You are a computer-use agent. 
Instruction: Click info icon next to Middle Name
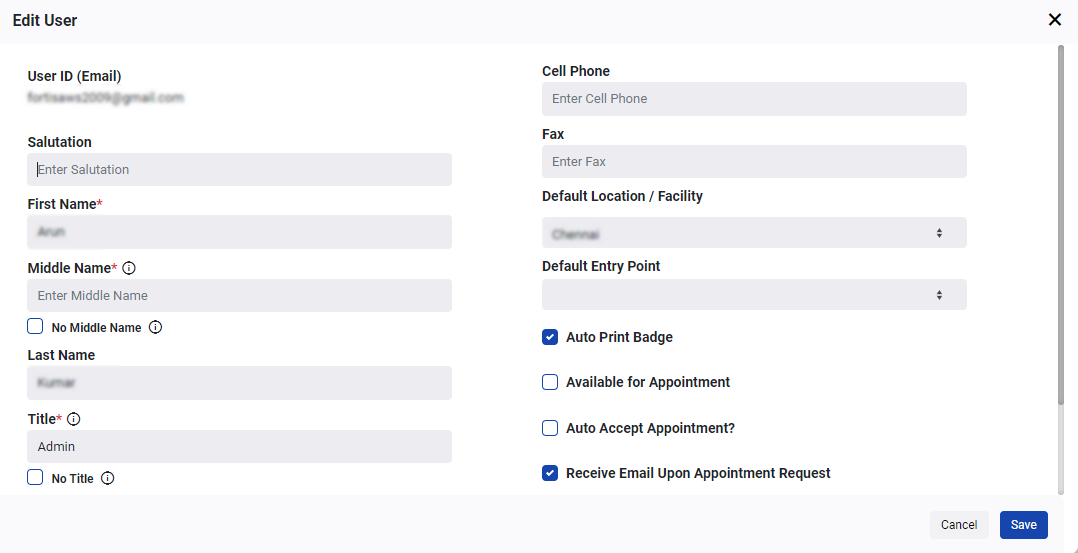(x=129, y=268)
